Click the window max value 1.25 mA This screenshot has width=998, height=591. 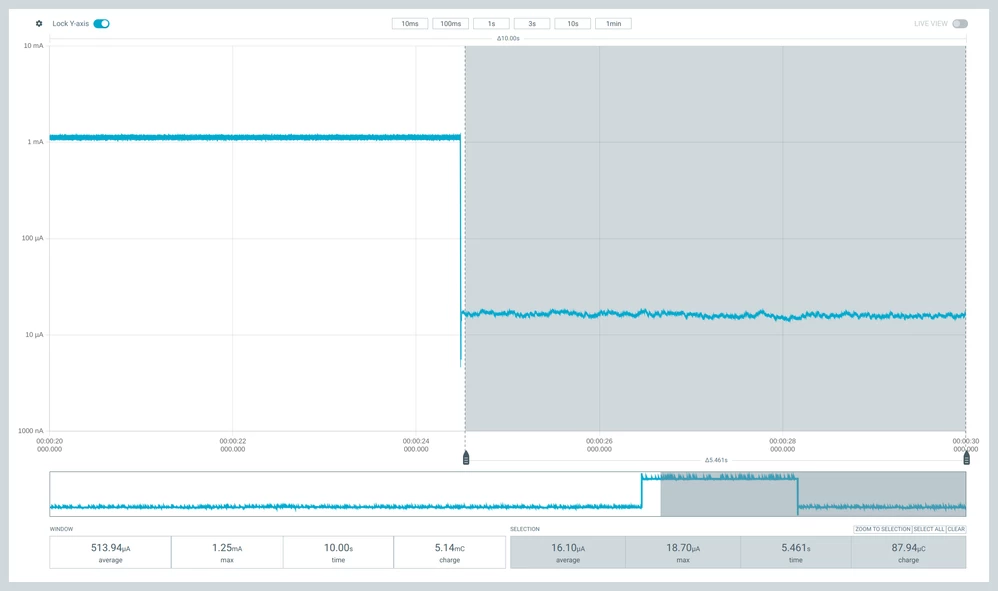(x=227, y=548)
